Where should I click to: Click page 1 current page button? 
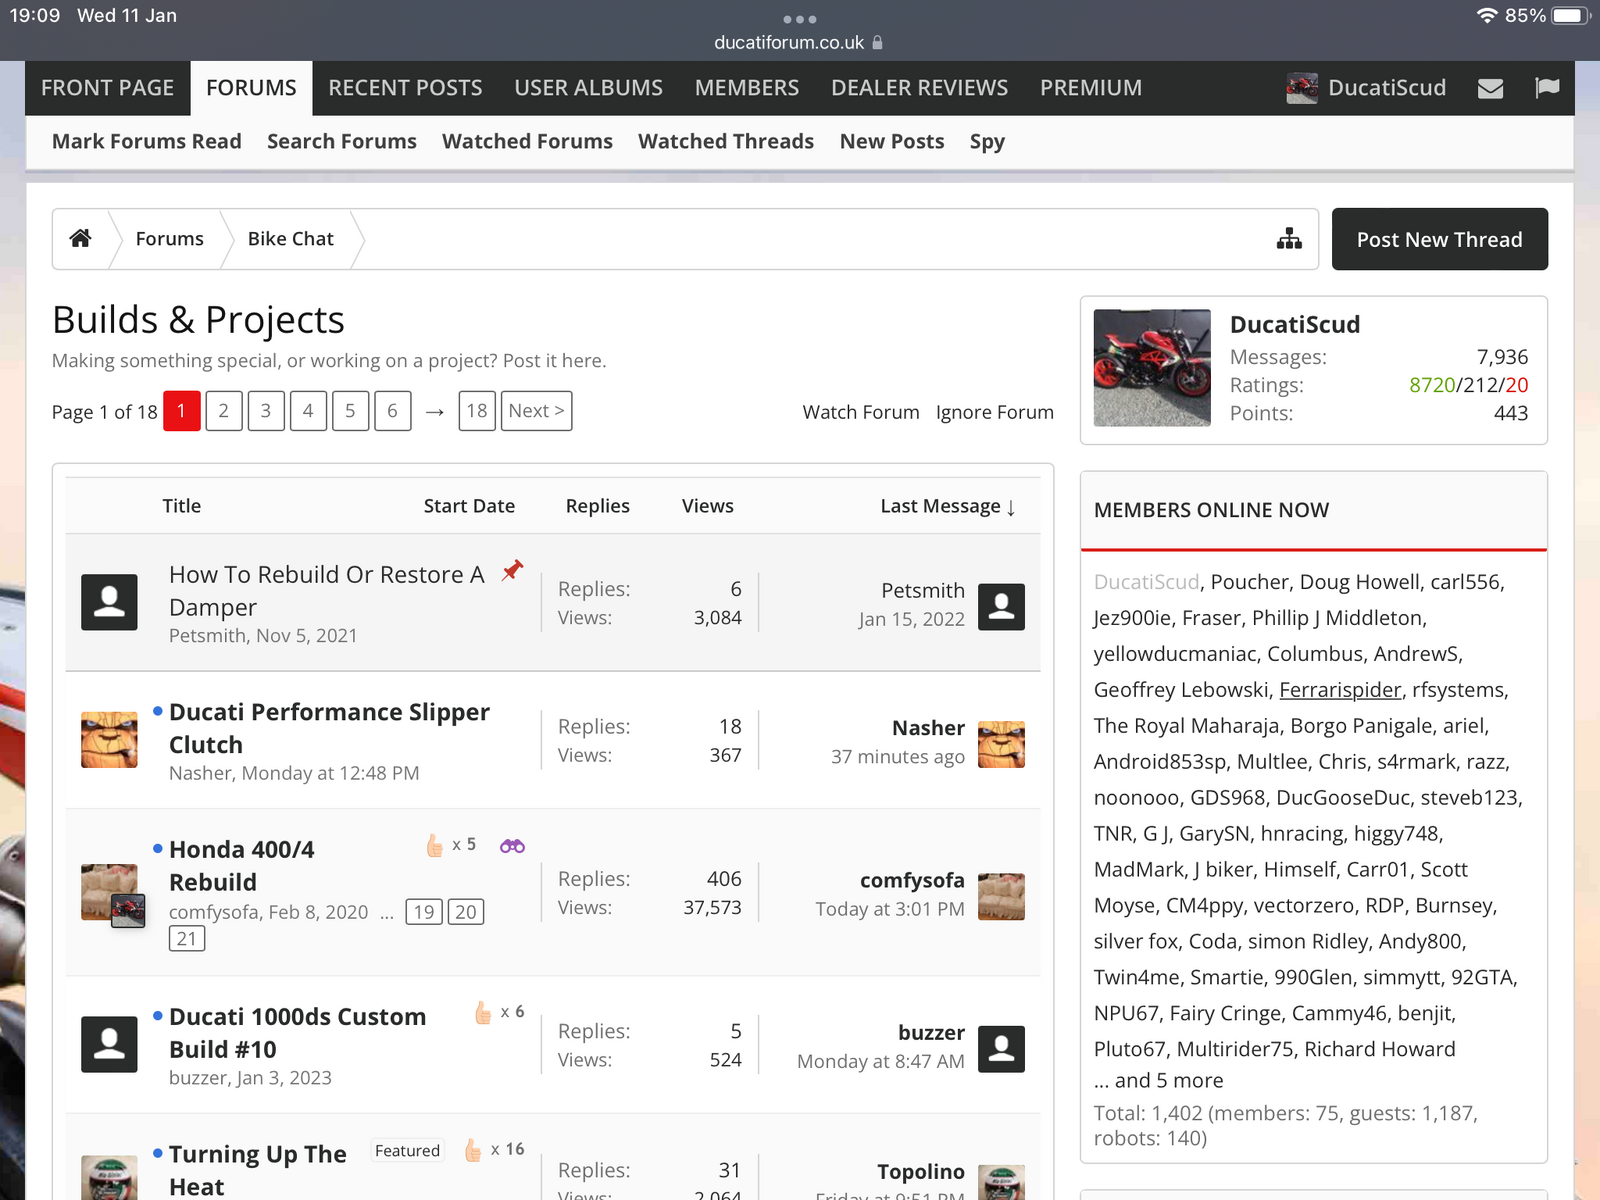point(182,411)
